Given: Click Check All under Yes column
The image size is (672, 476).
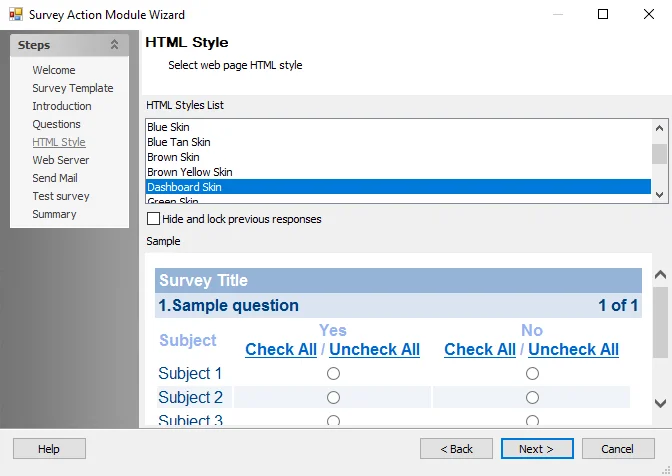Looking at the screenshot, I should [281, 349].
